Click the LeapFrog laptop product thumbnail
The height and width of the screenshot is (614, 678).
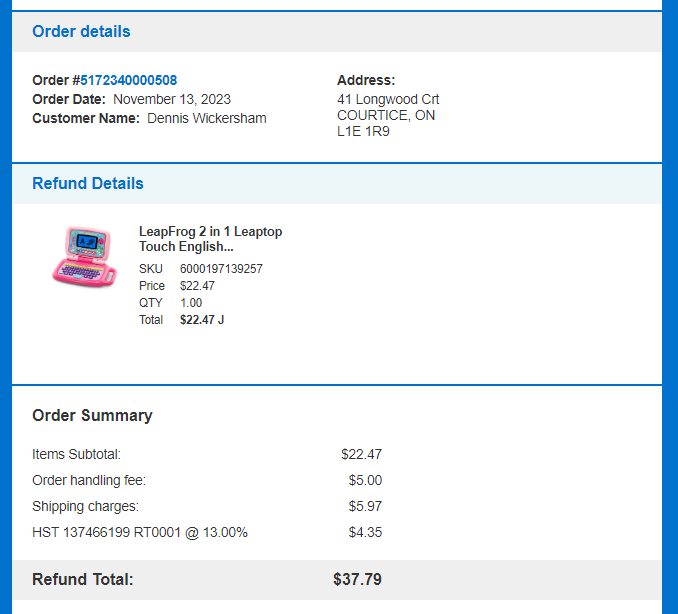click(84, 256)
